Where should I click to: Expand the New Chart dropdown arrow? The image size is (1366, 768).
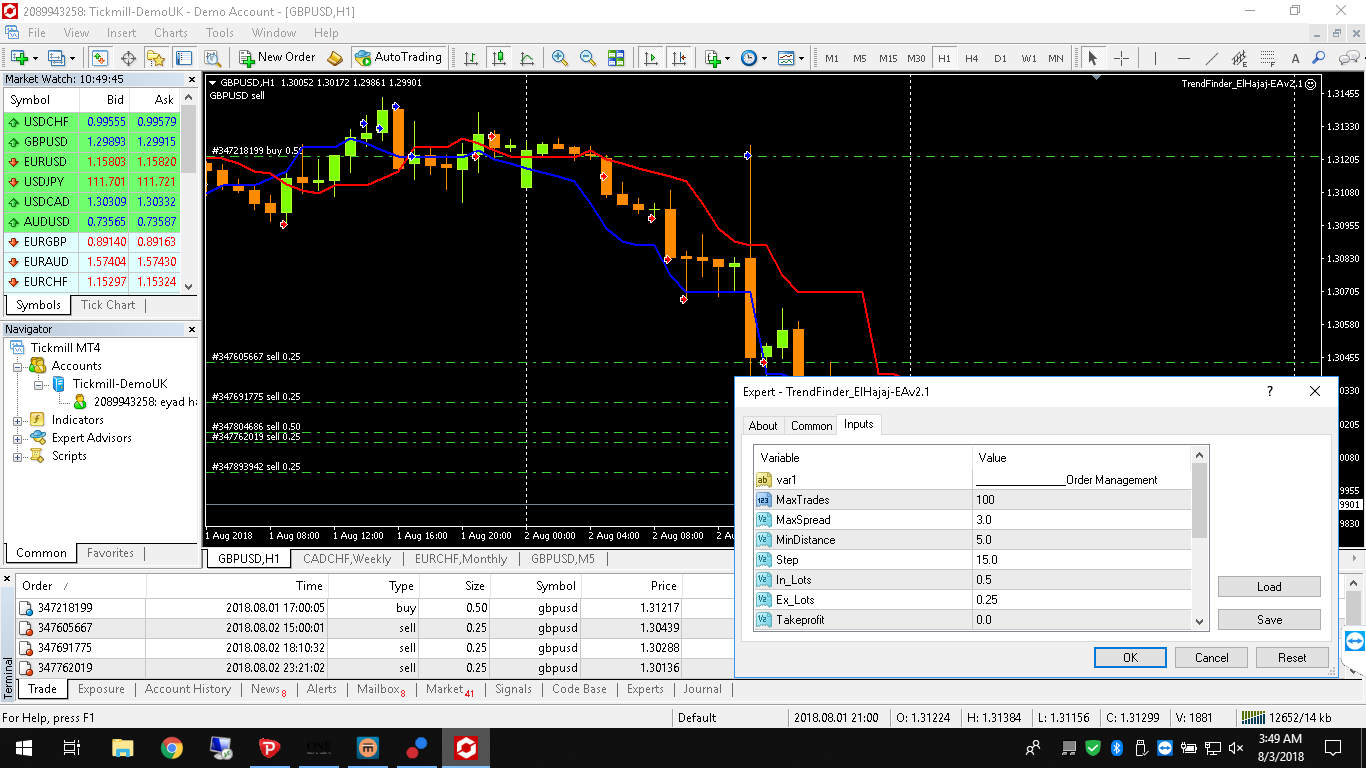[36, 58]
